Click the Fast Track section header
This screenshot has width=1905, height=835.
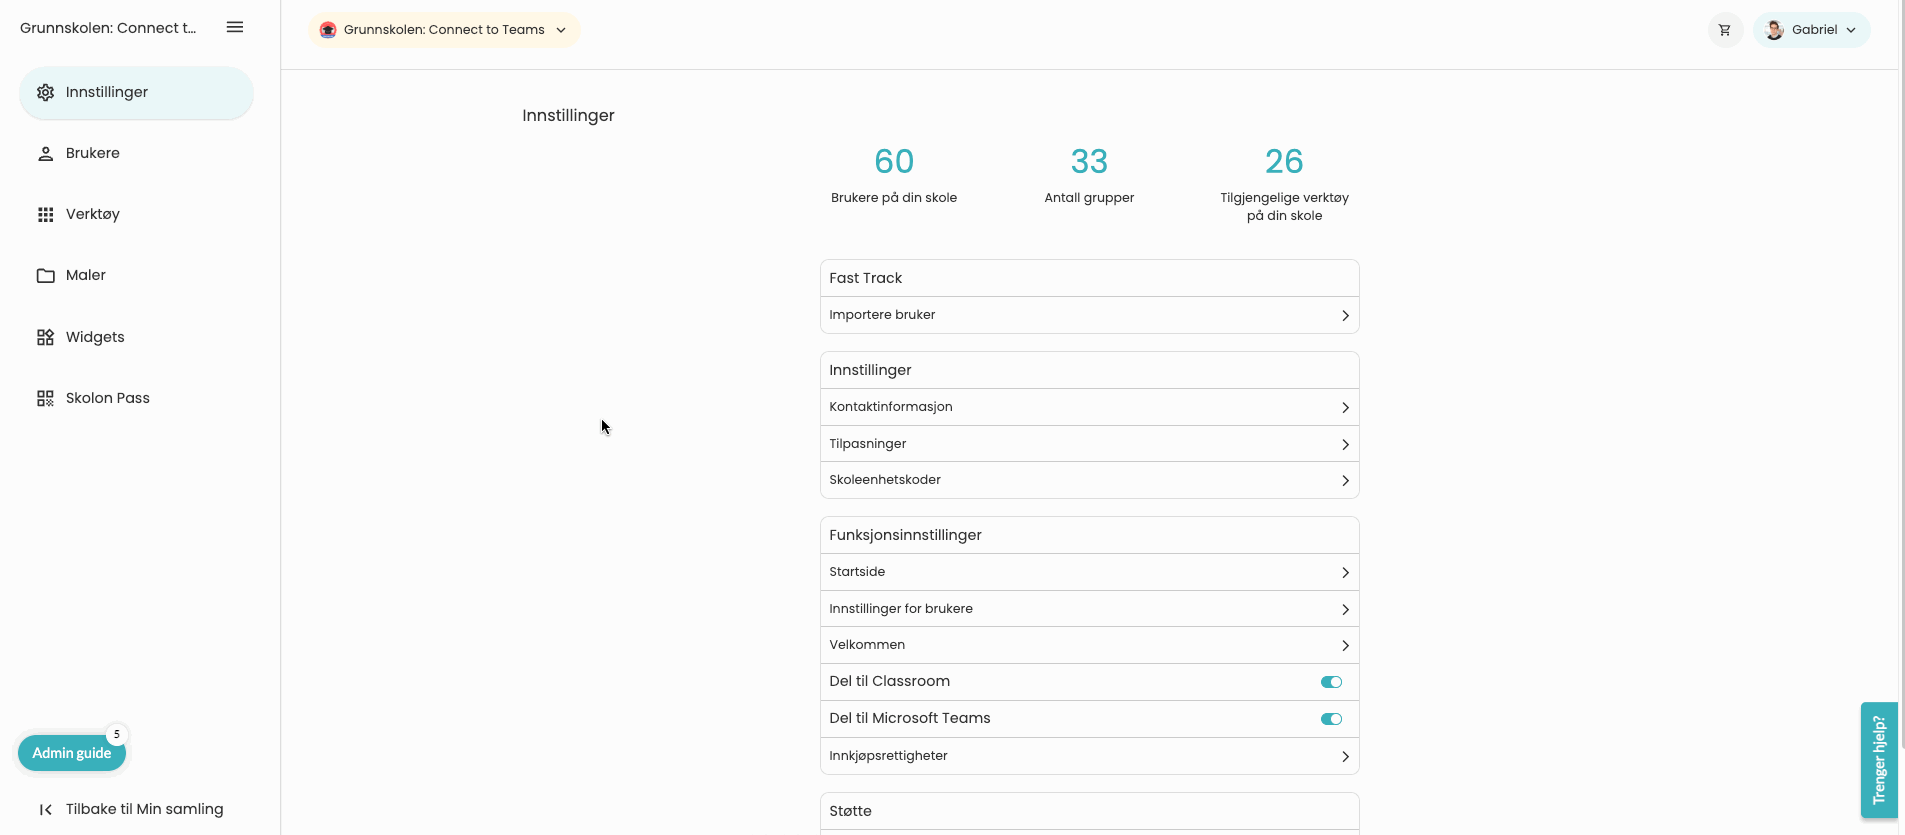(x=1089, y=278)
